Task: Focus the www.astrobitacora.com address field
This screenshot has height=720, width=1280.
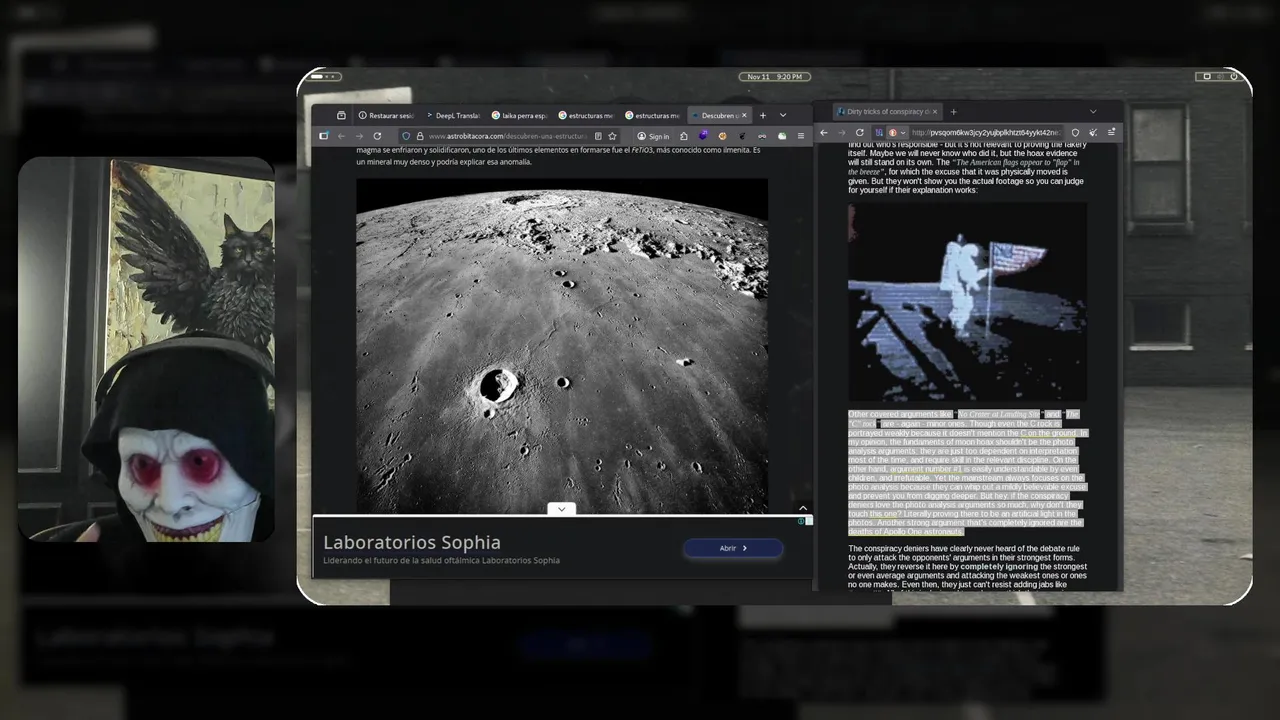Action: 508,136
